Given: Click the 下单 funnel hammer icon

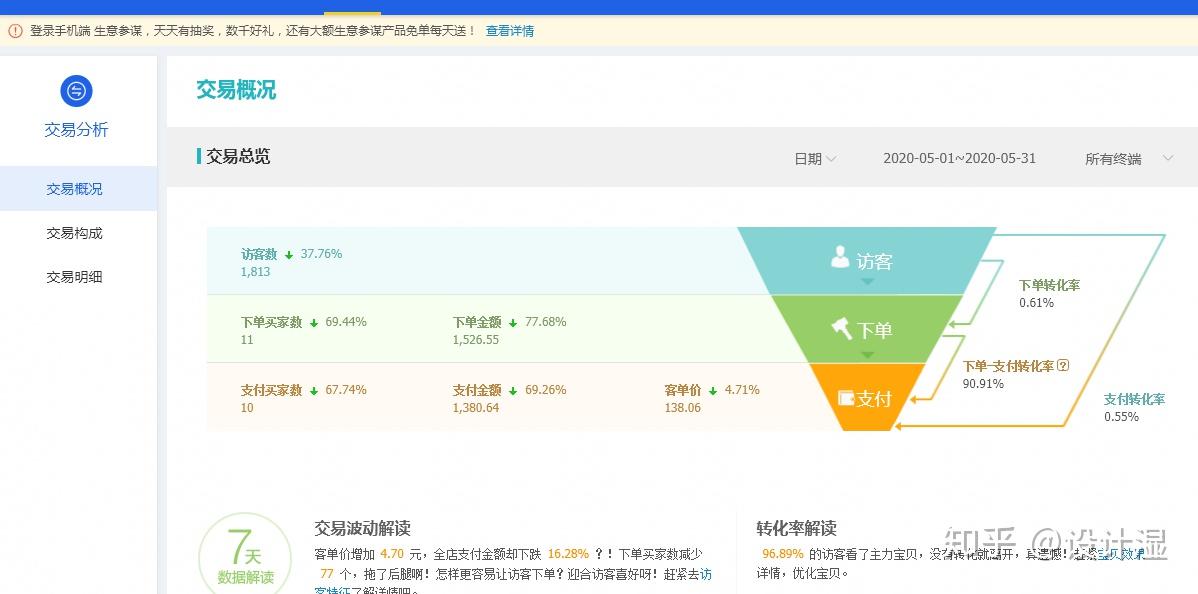Looking at the screenshot, I should pyautogui.click(x=842, y=329).
